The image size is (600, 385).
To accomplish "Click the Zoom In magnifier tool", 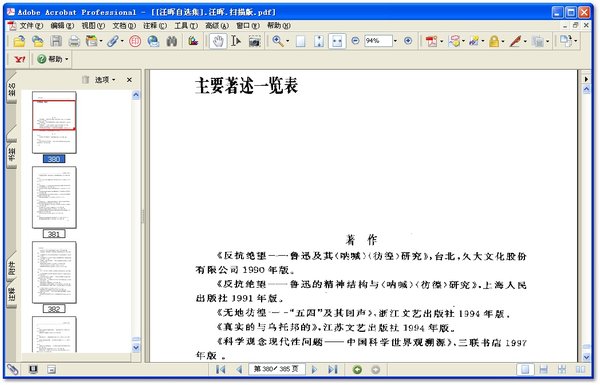I will click(x=278, y=41).
